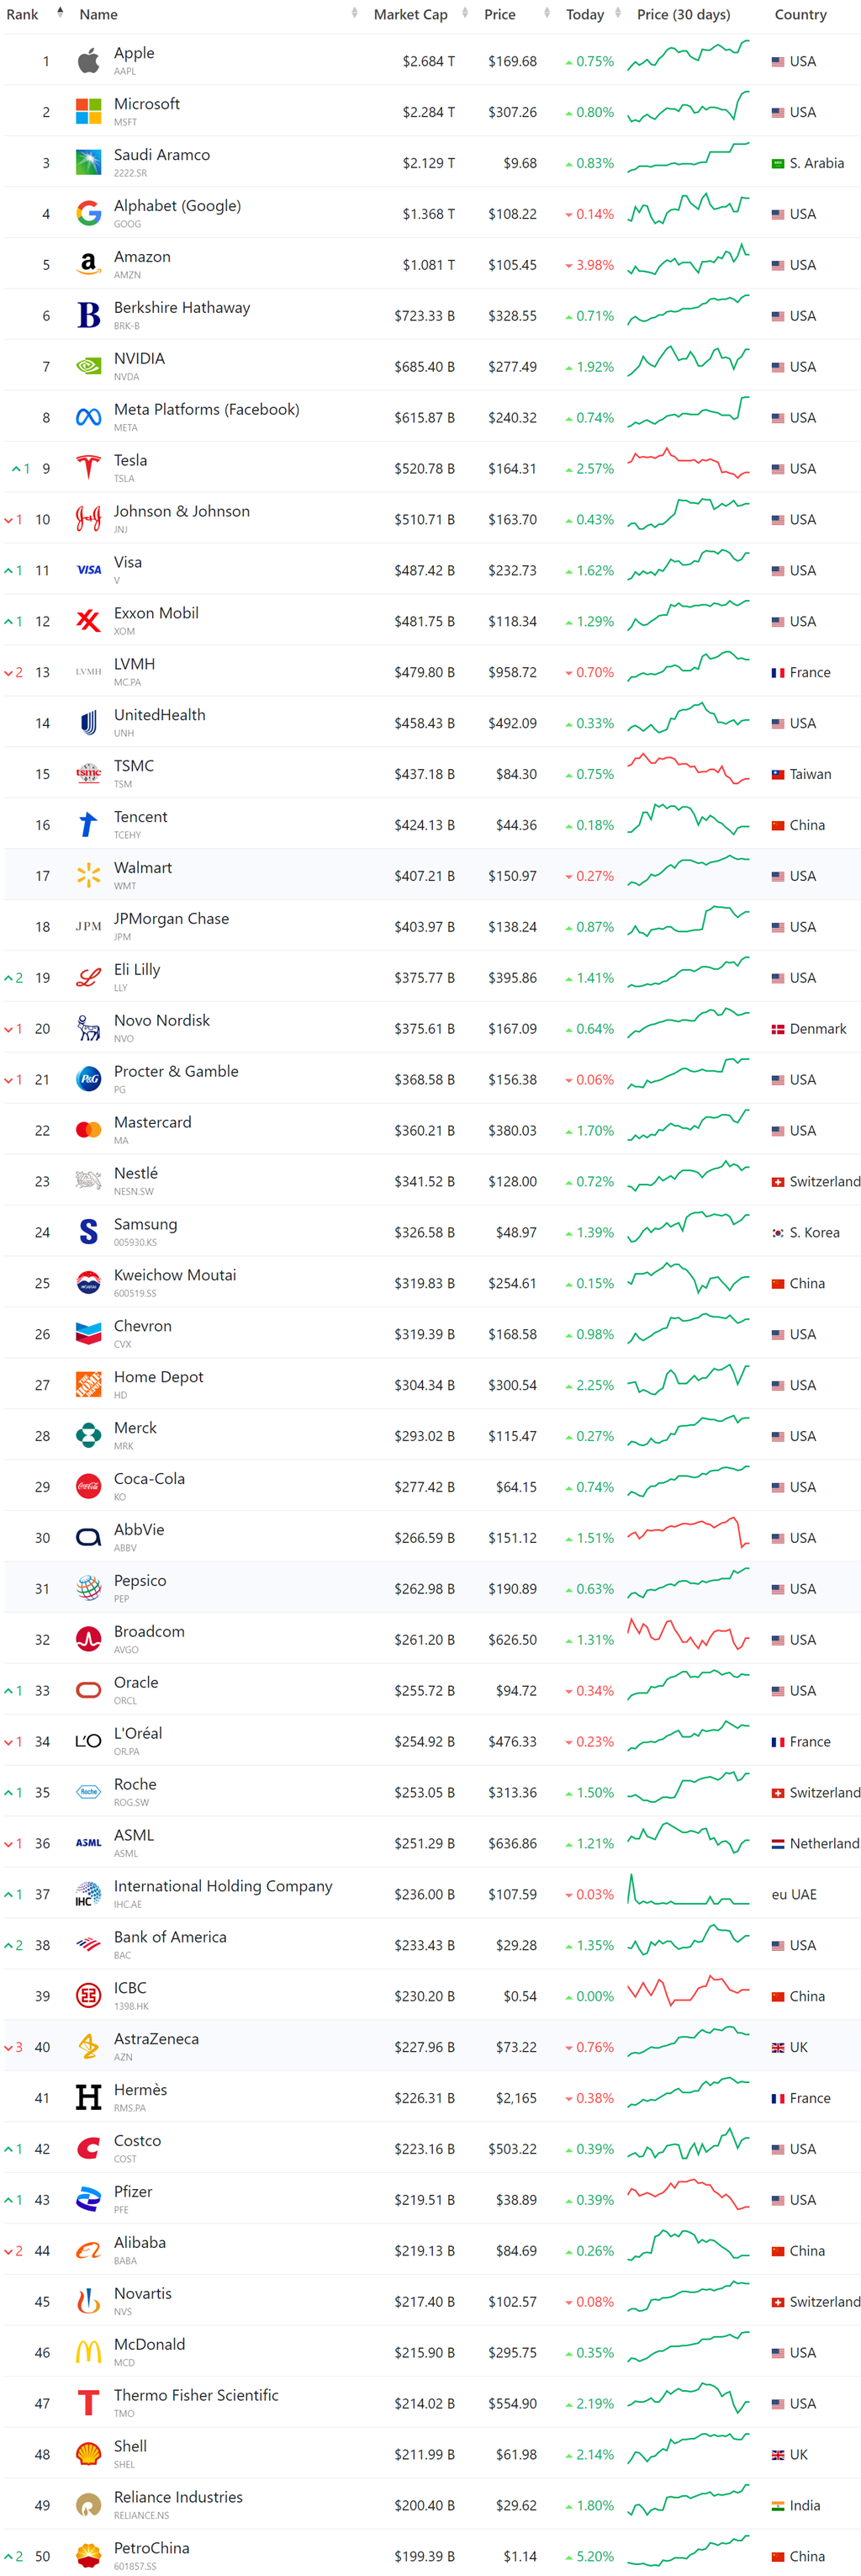Click the Pfizer logo icon
The image size is (861, 2576).
point(88,2199)
